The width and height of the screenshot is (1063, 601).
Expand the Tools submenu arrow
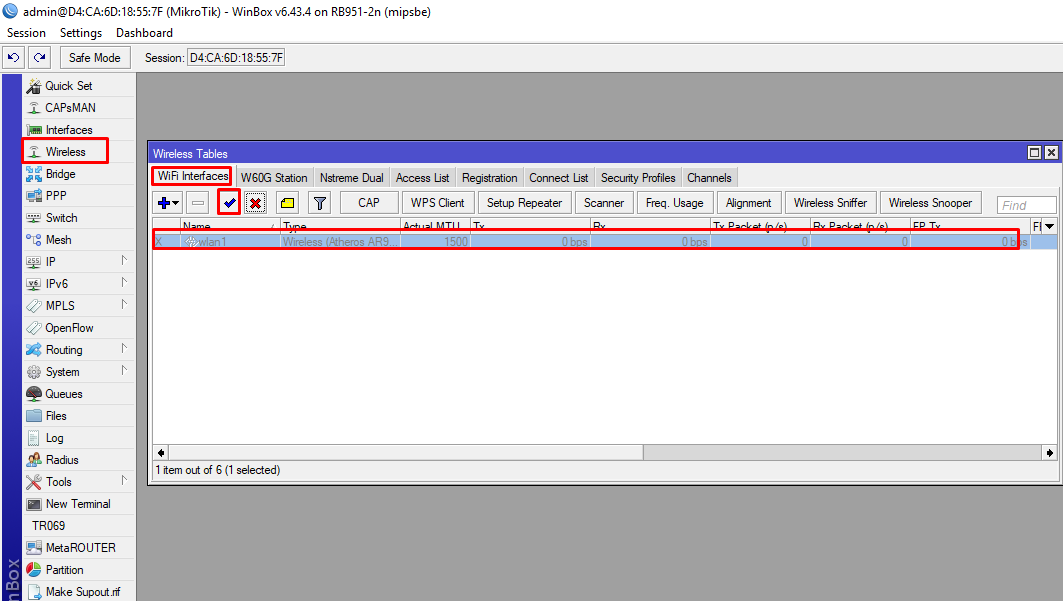(124, 481)
